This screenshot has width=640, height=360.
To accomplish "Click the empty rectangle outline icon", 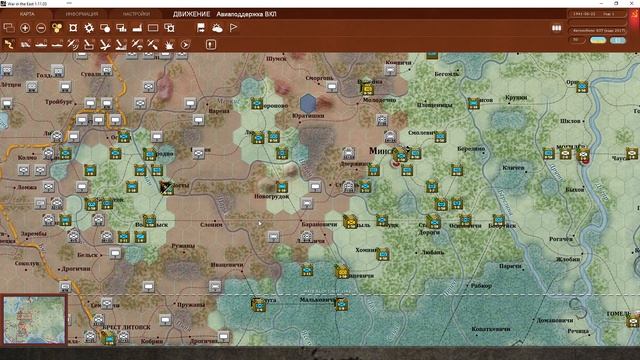I will 153,28.
